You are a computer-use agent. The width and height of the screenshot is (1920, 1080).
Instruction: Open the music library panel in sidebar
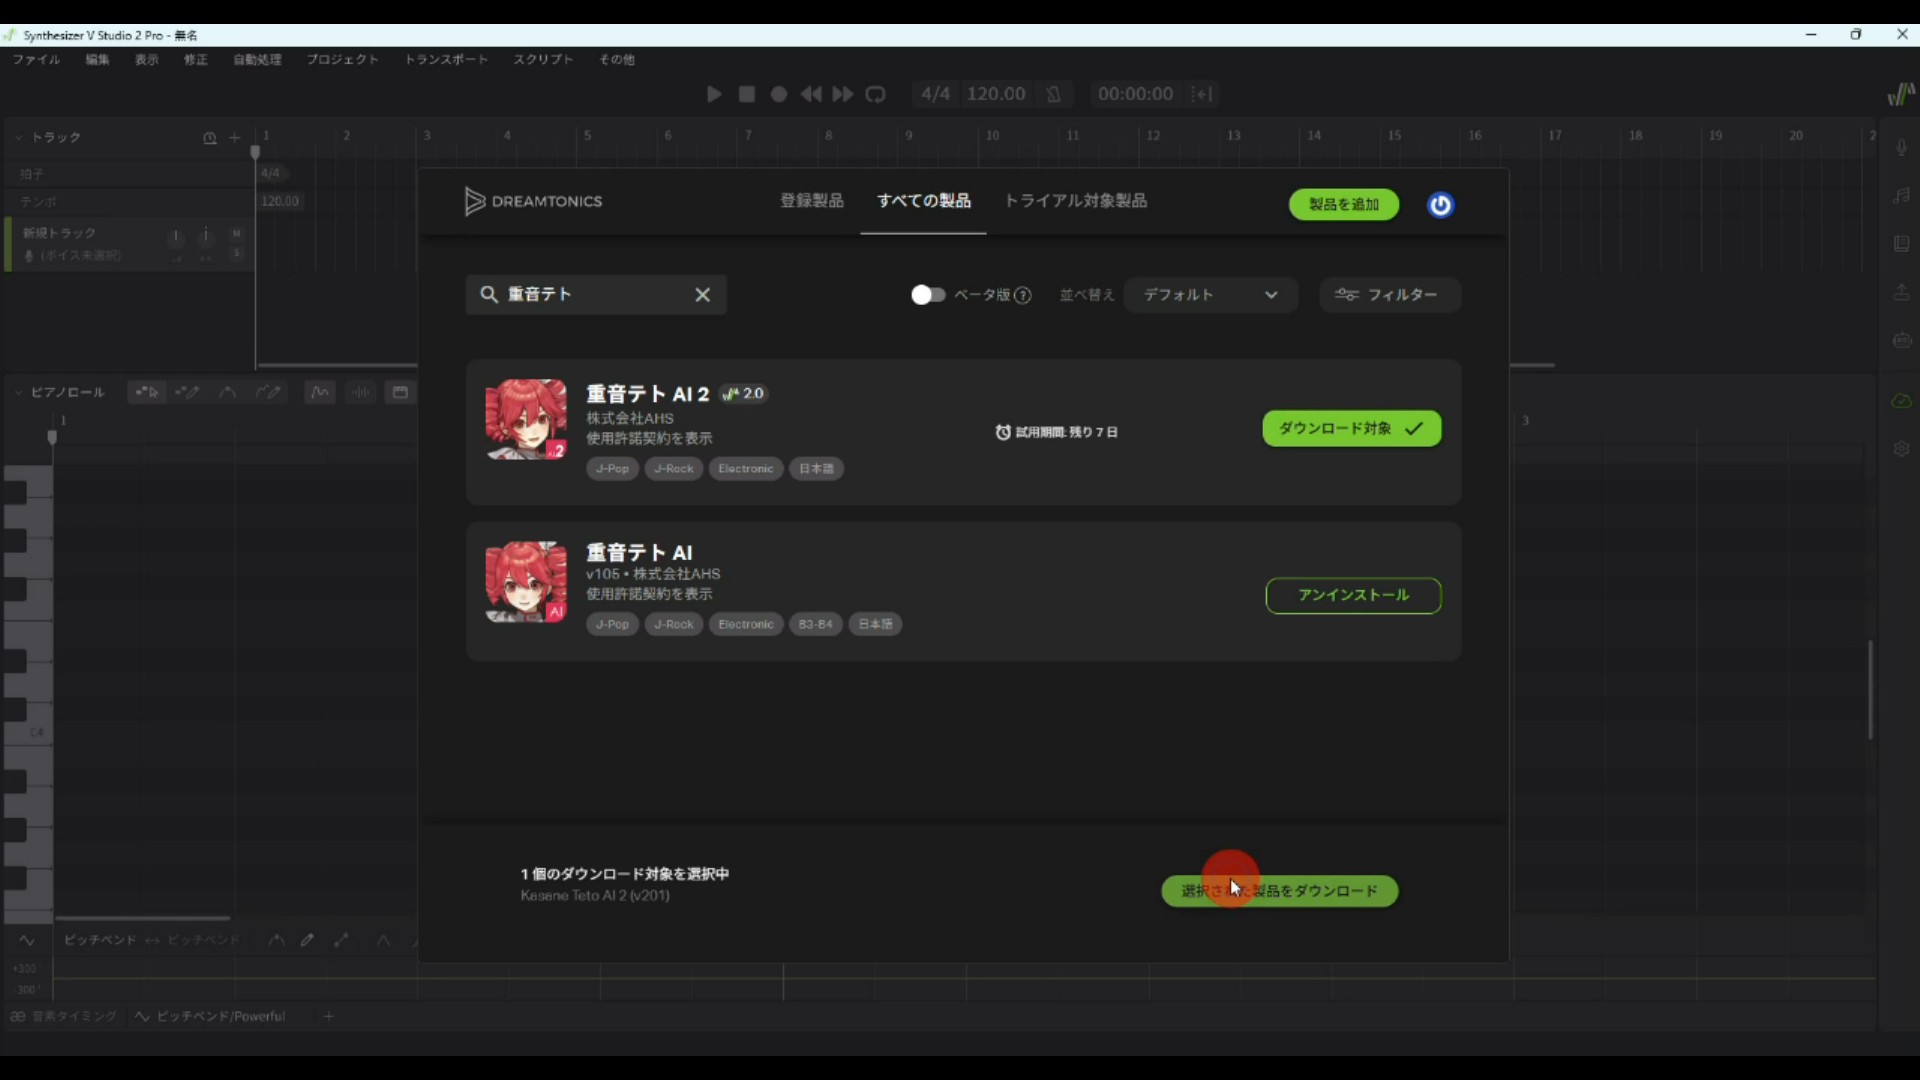coord(1902,195)
